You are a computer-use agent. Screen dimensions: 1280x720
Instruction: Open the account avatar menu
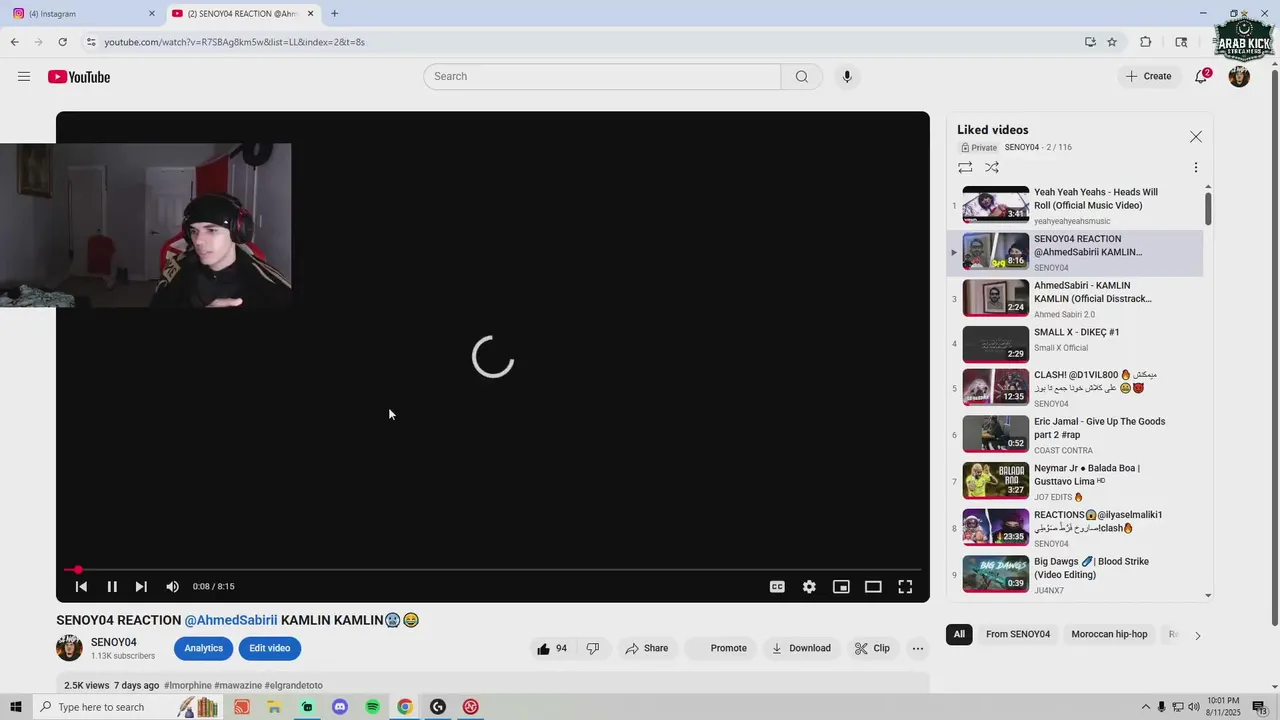point(1239,77)
